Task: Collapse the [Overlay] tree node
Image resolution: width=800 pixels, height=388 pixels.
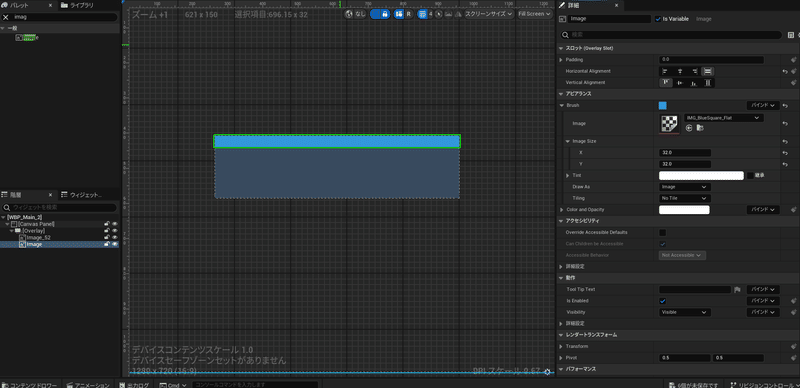Action: click(x=12, y=231)
